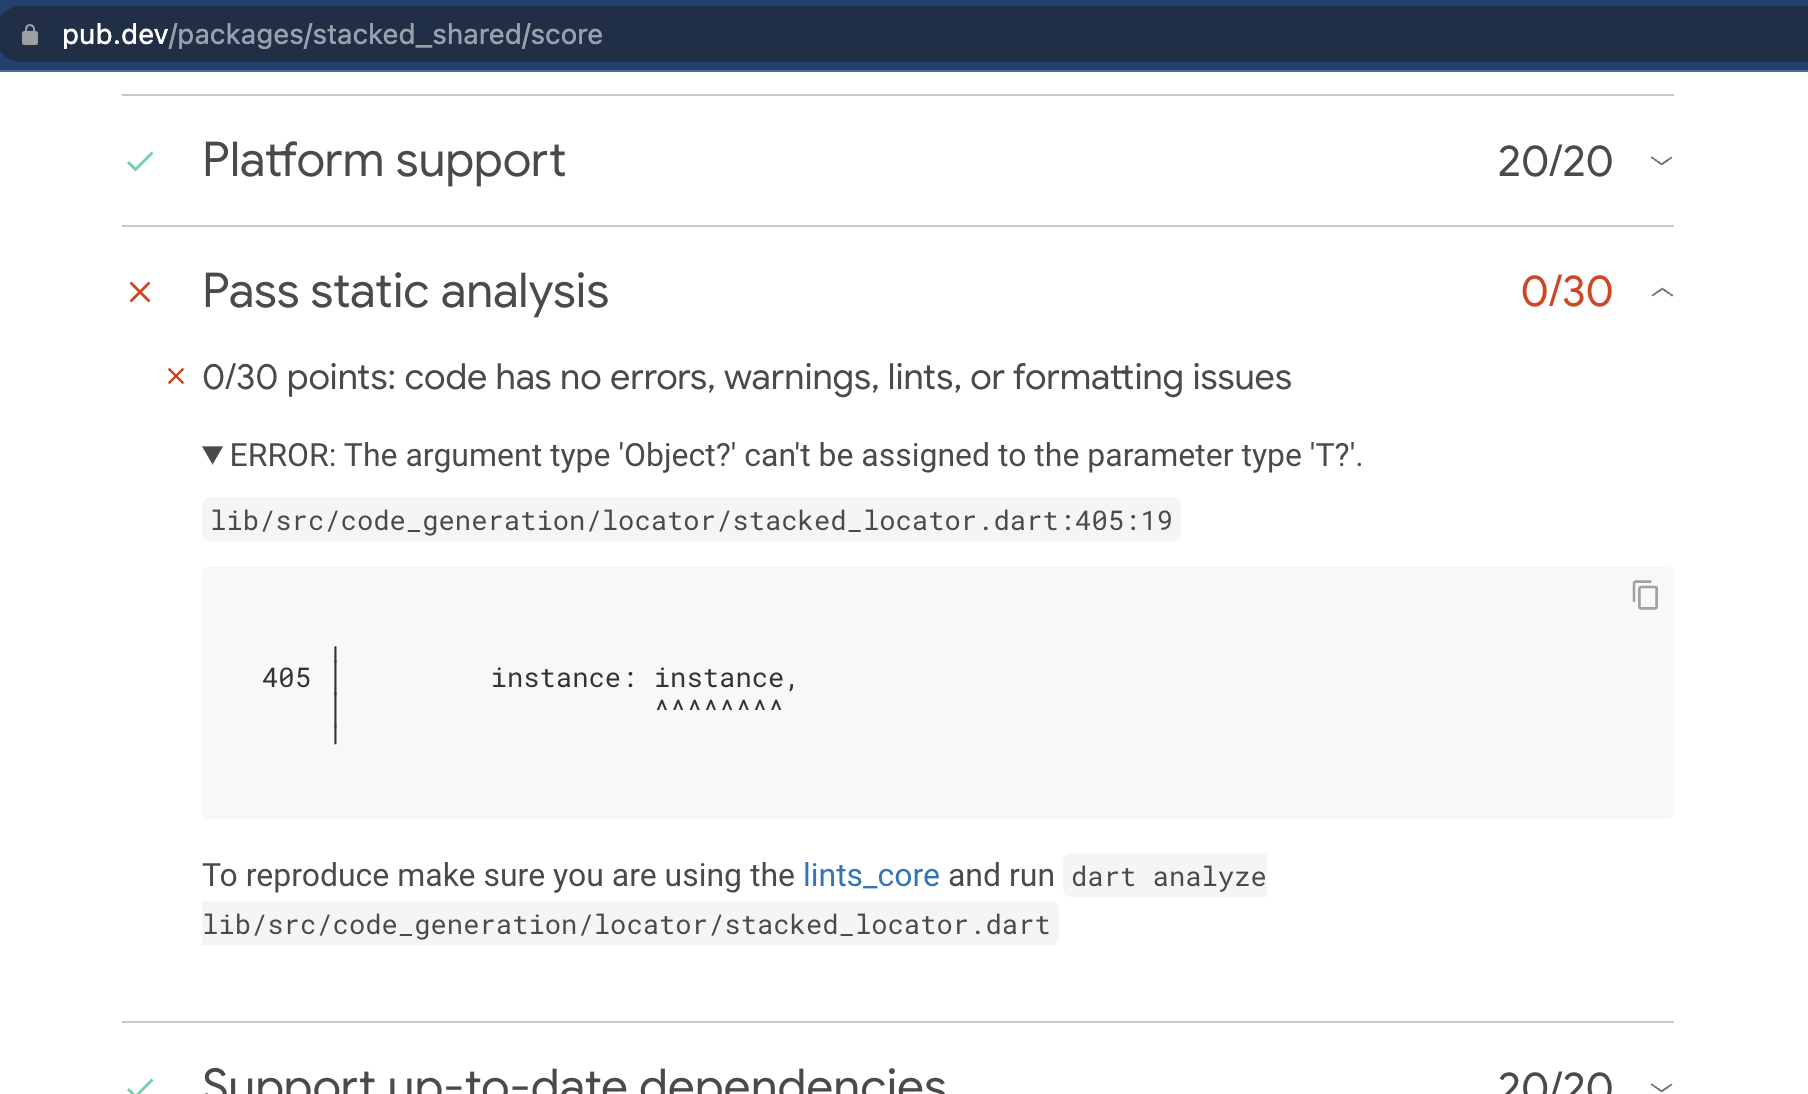Image resolution: width=1808 pixels, height=1094 pixels.
Task: Expand the Platform support section
Action: click(x=1661, y=161)
